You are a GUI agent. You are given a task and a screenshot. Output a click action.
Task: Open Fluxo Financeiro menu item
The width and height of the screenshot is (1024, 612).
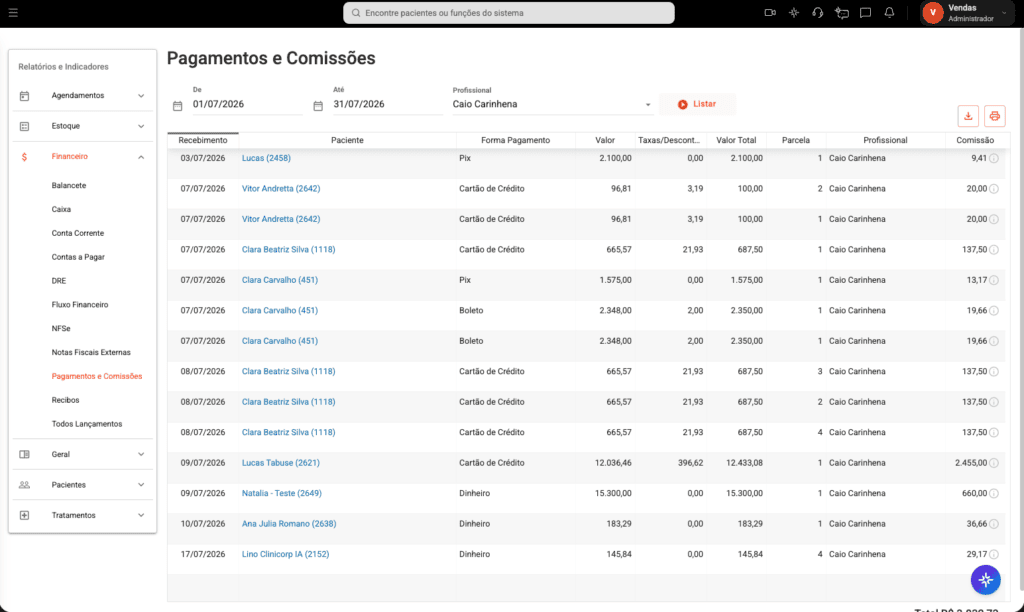(80, 305)
